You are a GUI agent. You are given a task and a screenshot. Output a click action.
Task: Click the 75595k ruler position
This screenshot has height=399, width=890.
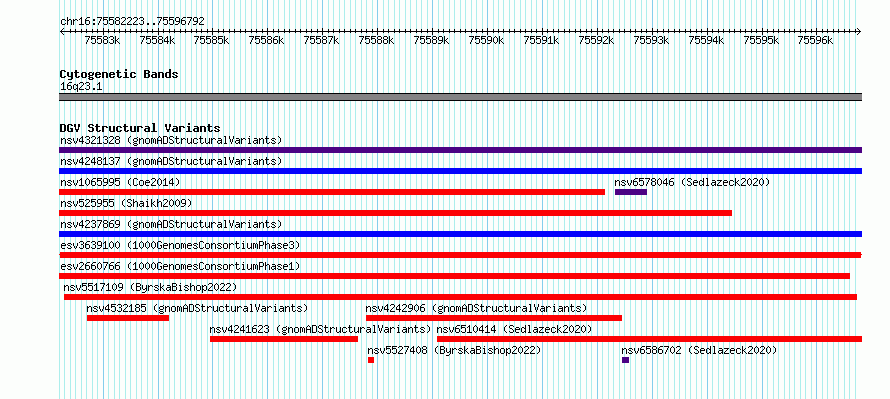pos(762,40)
